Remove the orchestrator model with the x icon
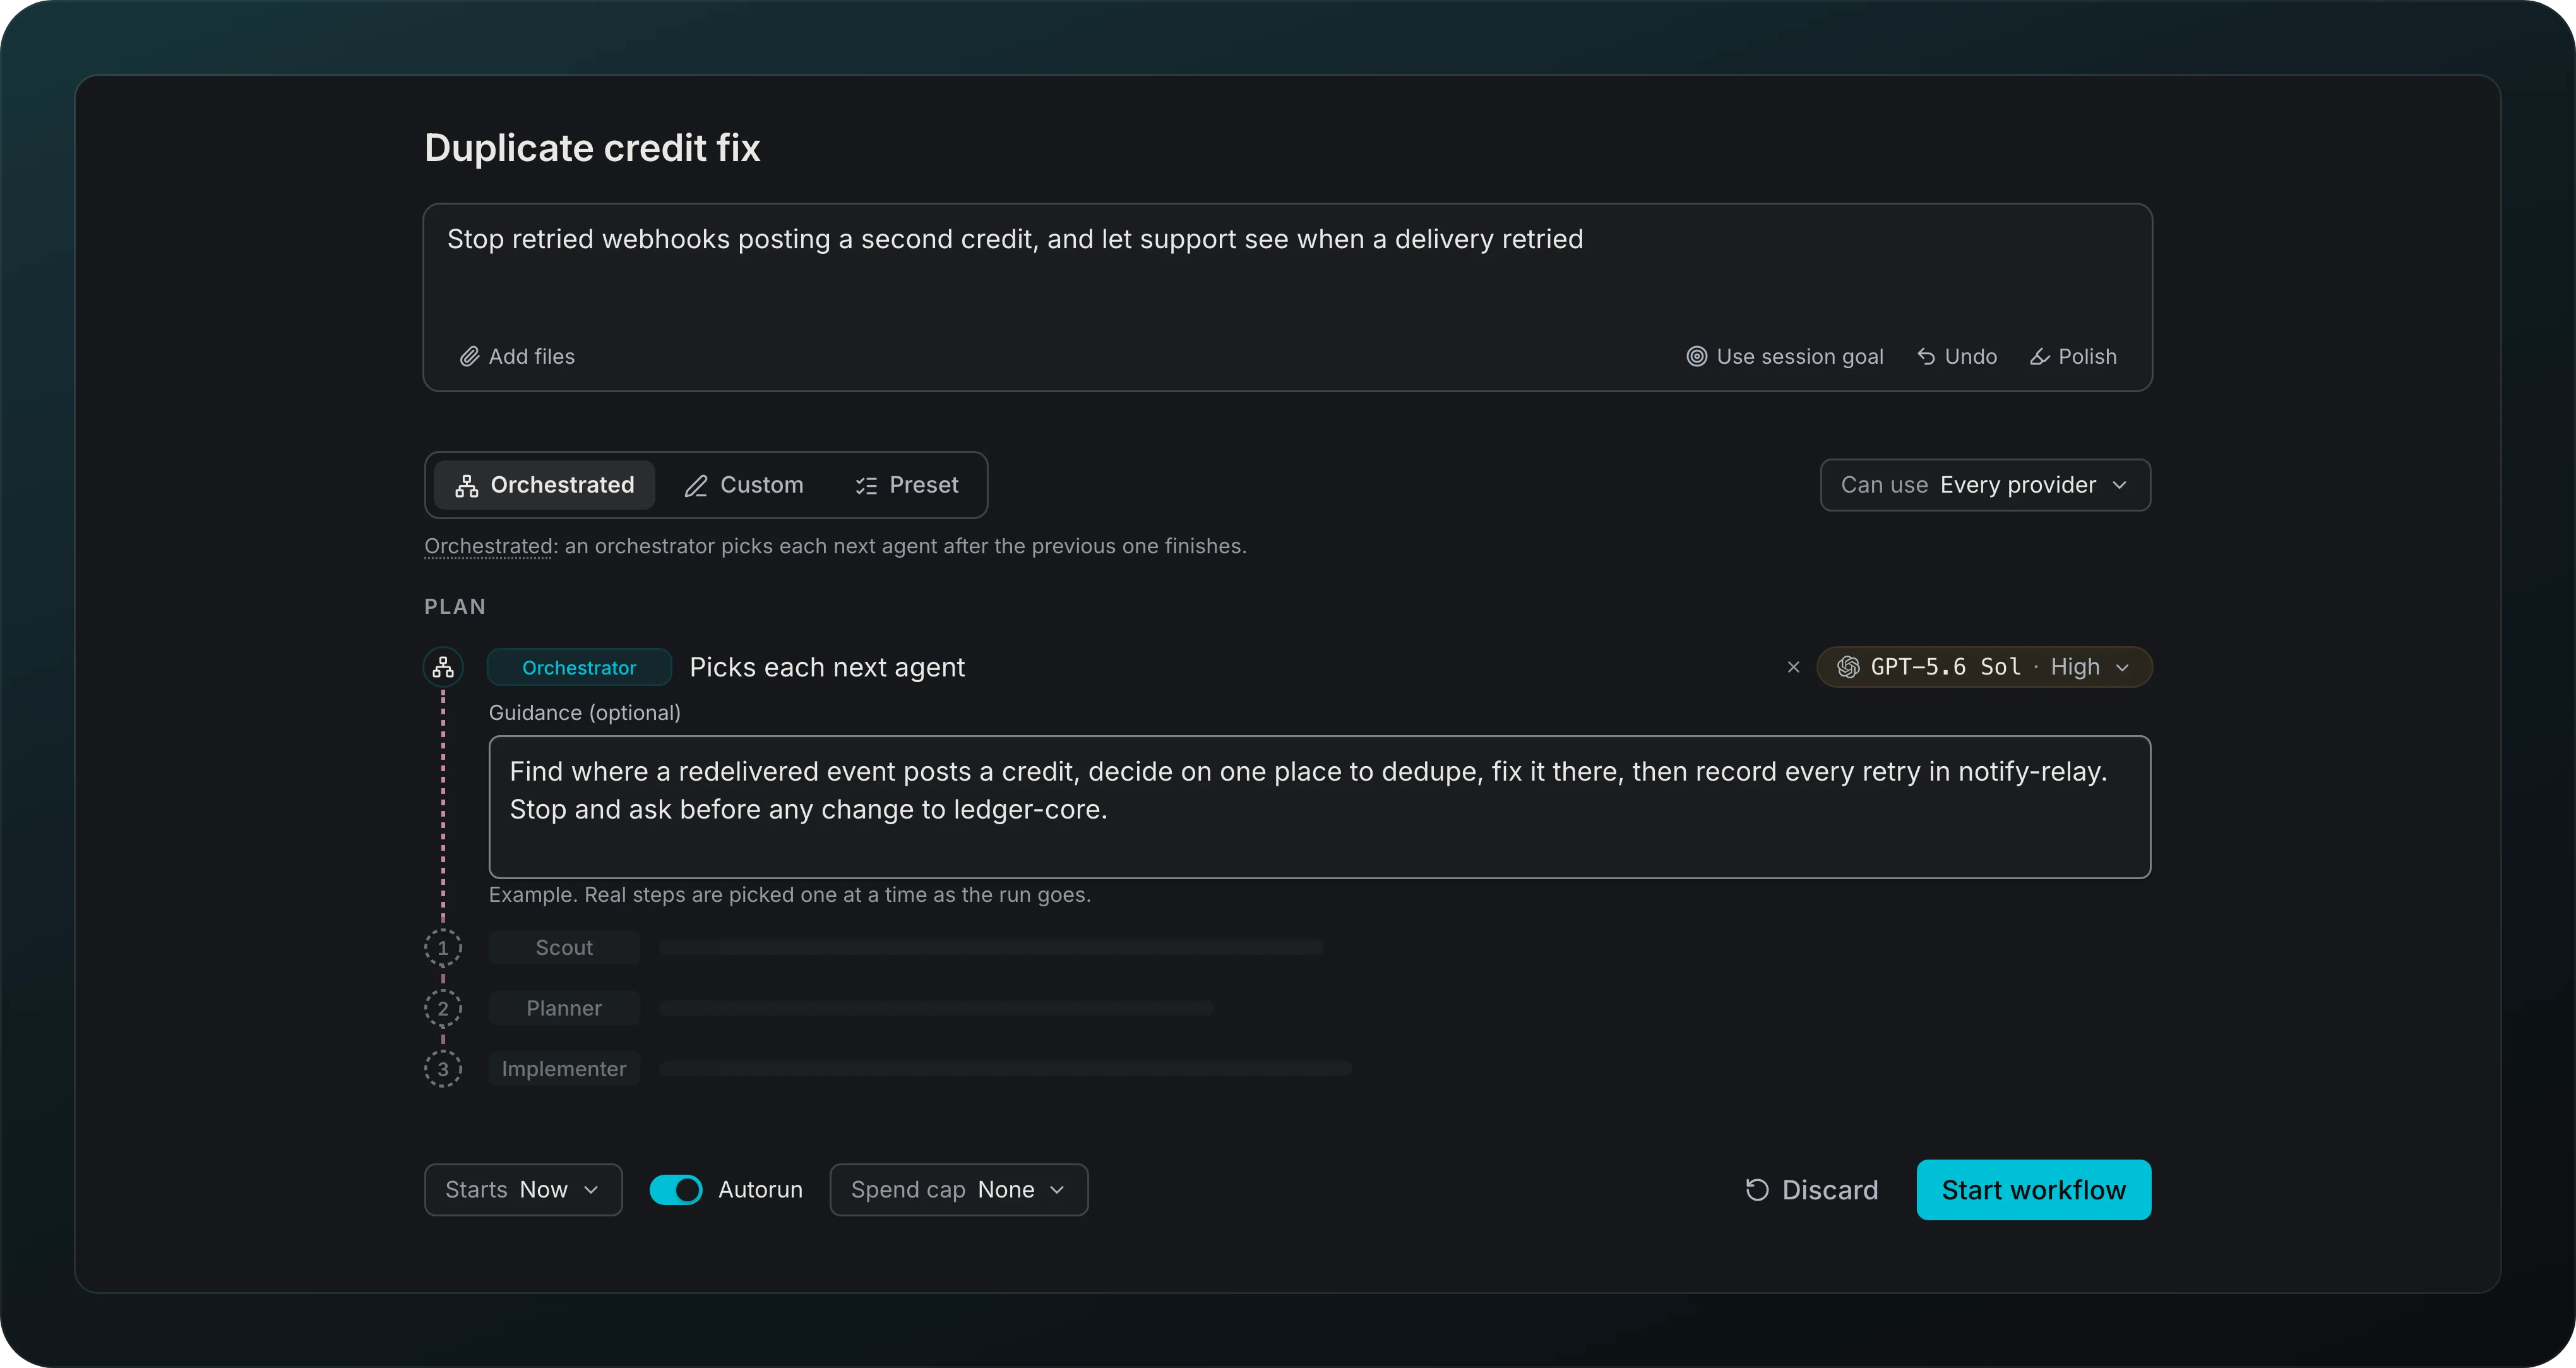This screenshot has height=1368, width=2576. click(x=1793, y=667)
